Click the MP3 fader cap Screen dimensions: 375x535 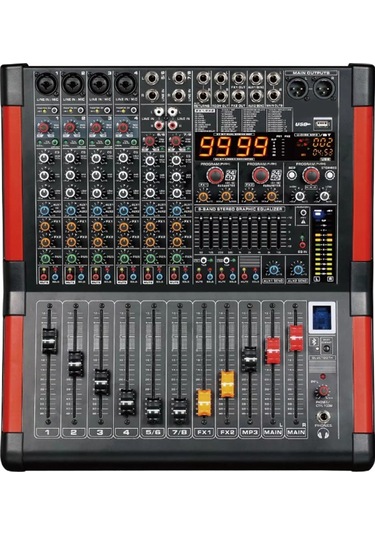point(249,360)
